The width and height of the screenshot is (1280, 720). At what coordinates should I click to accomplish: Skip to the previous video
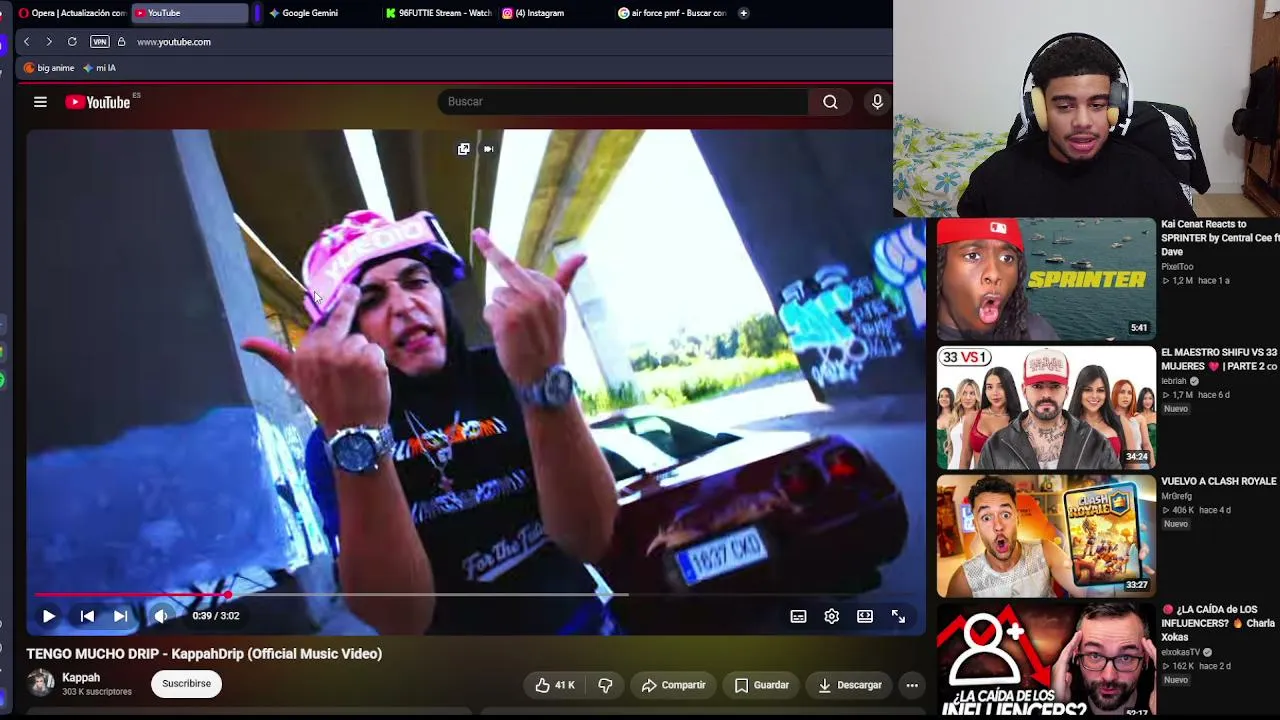point(87,616)
